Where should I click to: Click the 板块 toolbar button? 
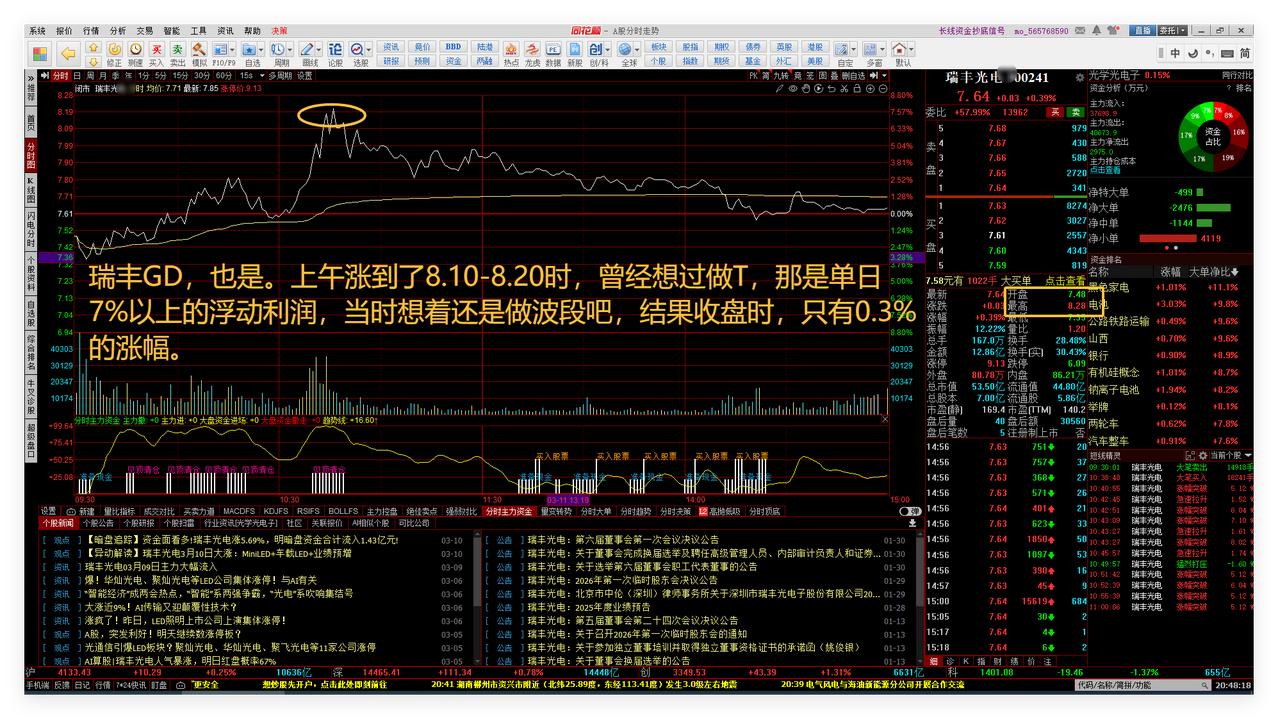coord(658,47)
